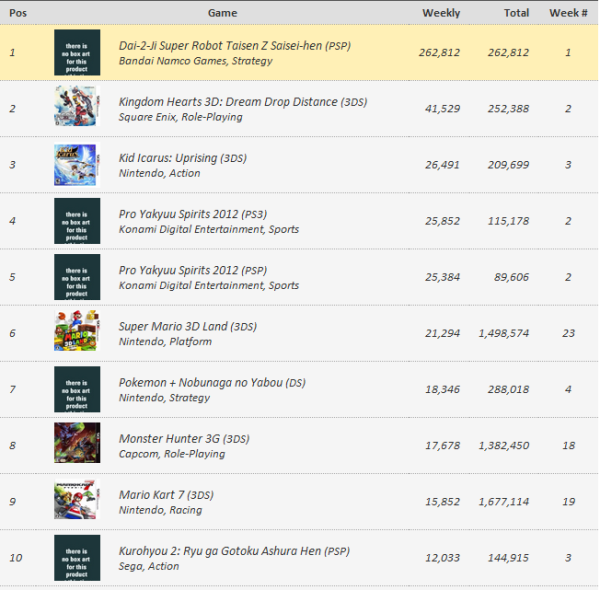Click the Week # column header
The image size is (600, 590).
click(x=567, y=13)
